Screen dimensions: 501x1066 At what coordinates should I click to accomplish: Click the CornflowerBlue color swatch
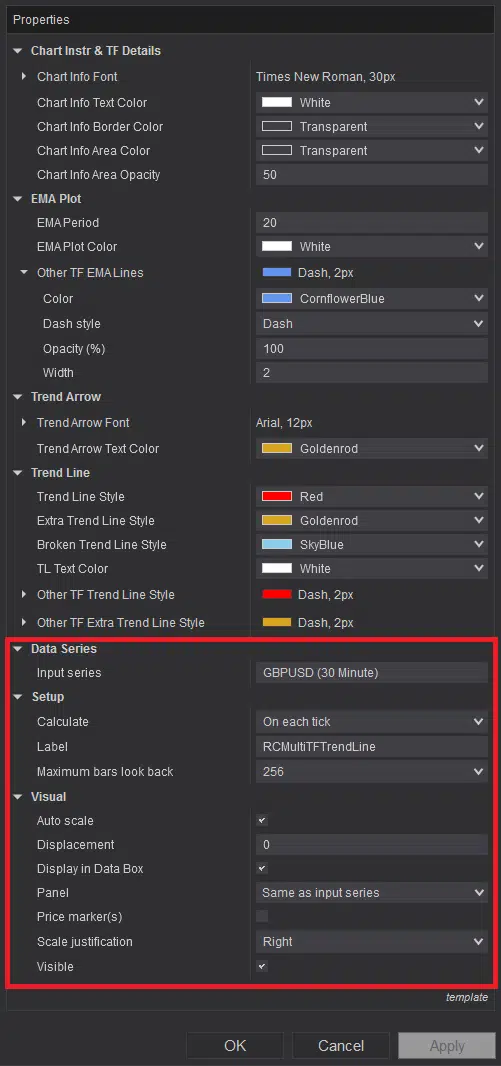(277, 298)
